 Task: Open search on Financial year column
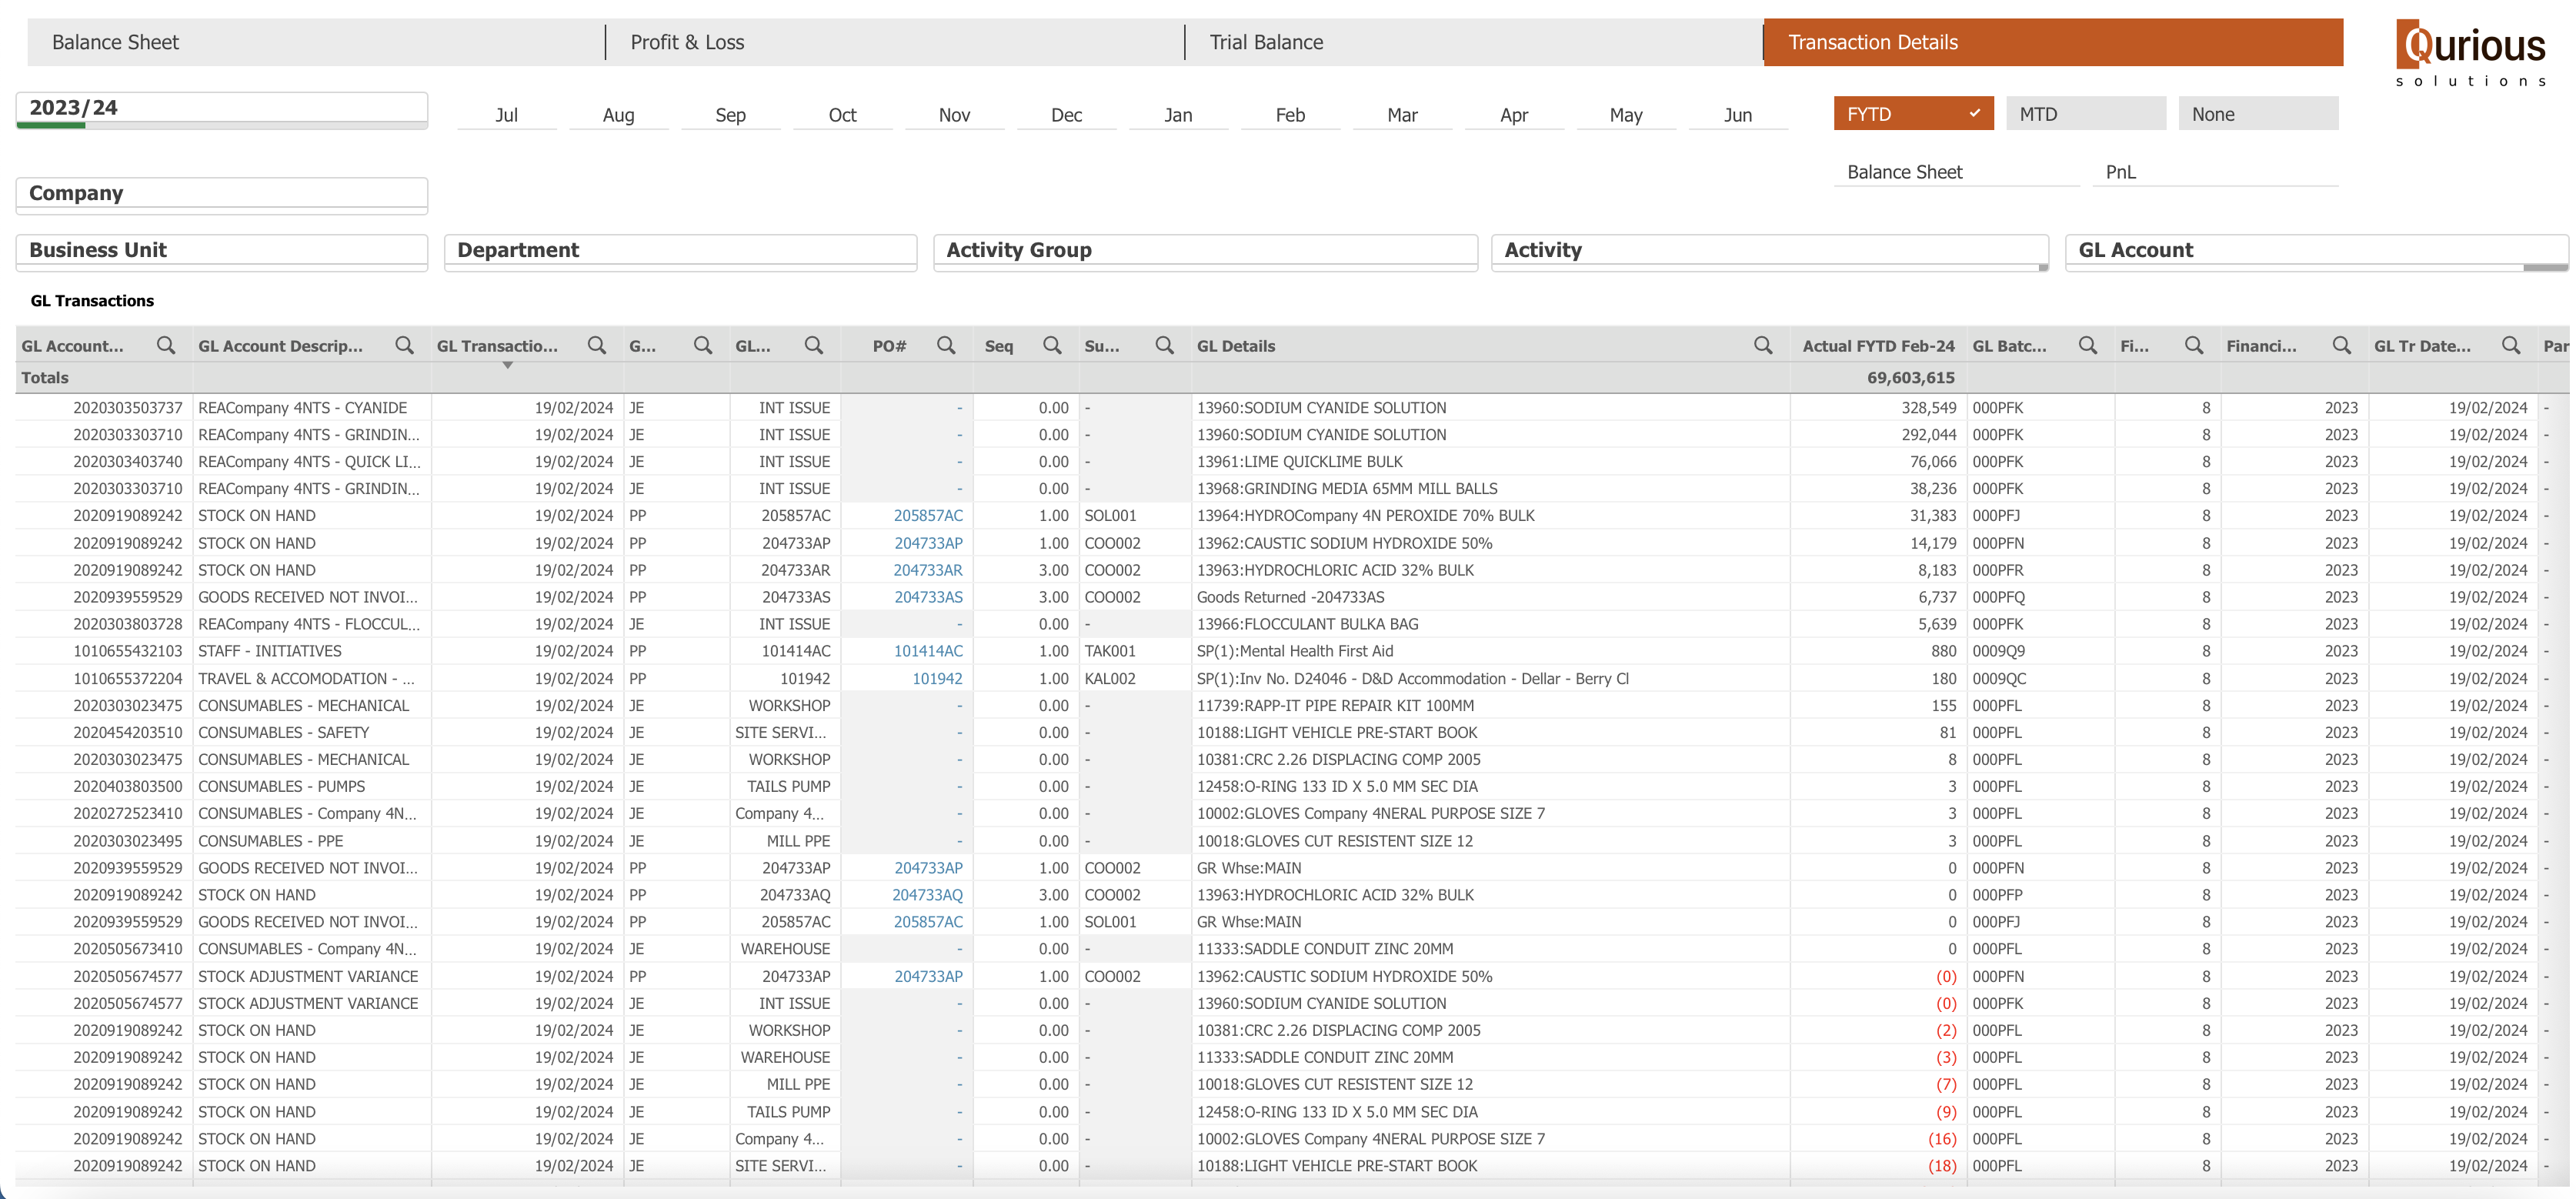tap(2342, 345)
